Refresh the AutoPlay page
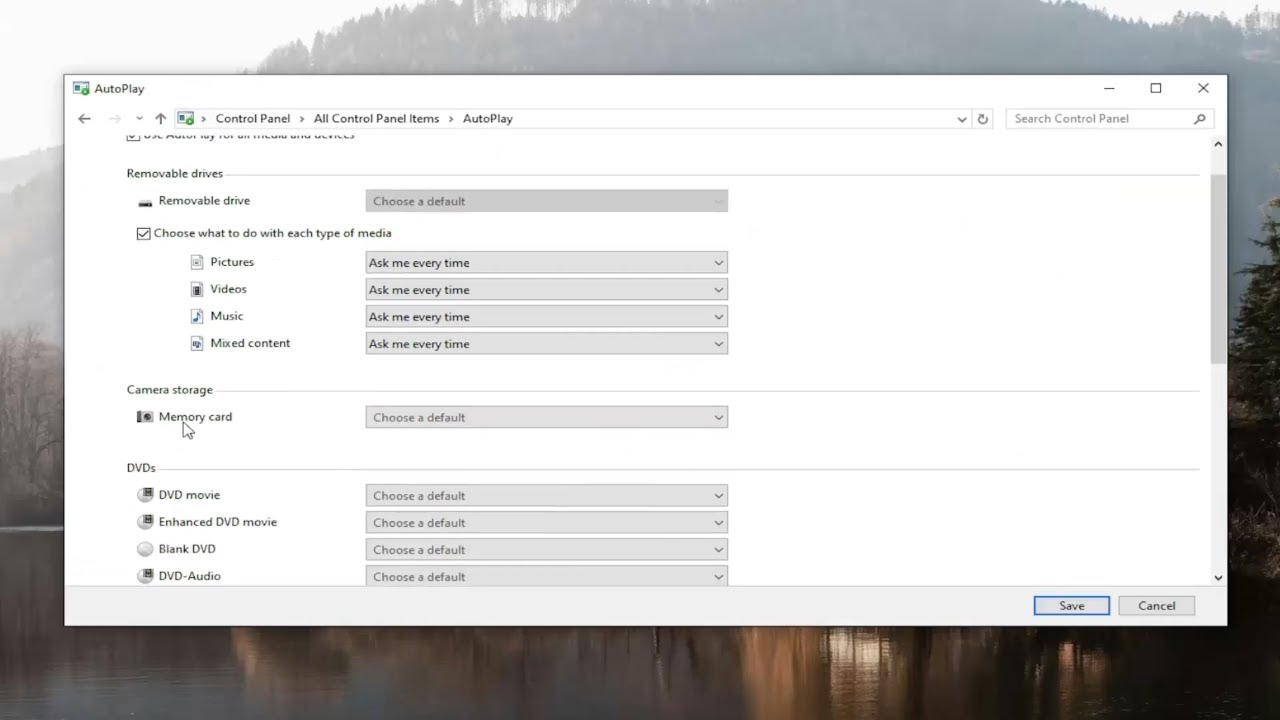Image resolution: width=1280 pixels, height=720 pixels. pyautogui.click(x=982, y=119)
